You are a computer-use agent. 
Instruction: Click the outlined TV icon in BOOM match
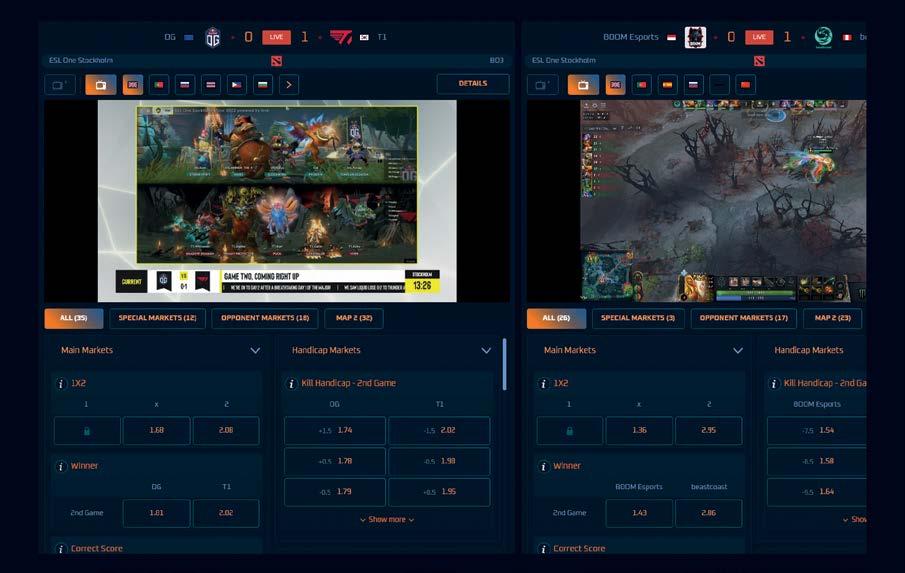pyautogui.click(x=543, y=85)
